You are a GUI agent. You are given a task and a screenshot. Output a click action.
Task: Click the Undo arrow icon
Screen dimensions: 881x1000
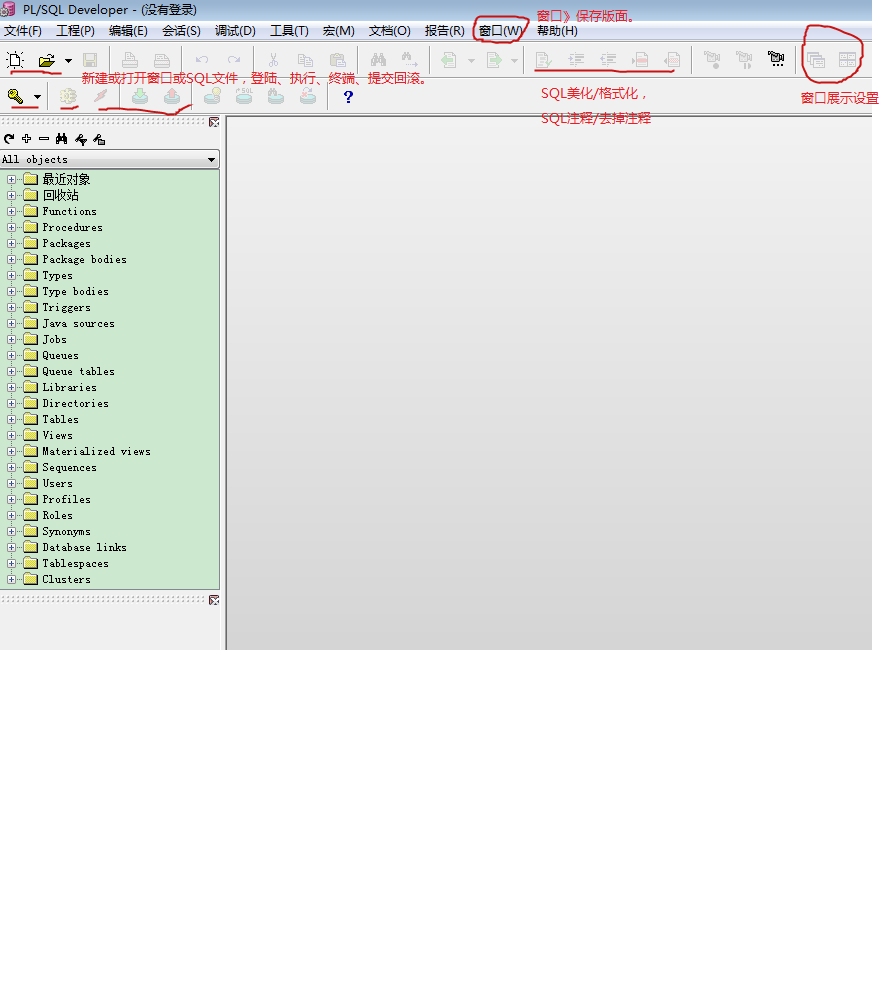click(x=202, y=60)
